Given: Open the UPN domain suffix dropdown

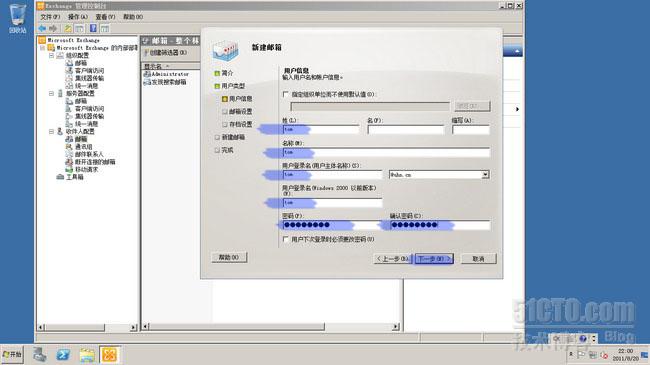Looking at the screenshot, I should (x=485, y=175).
